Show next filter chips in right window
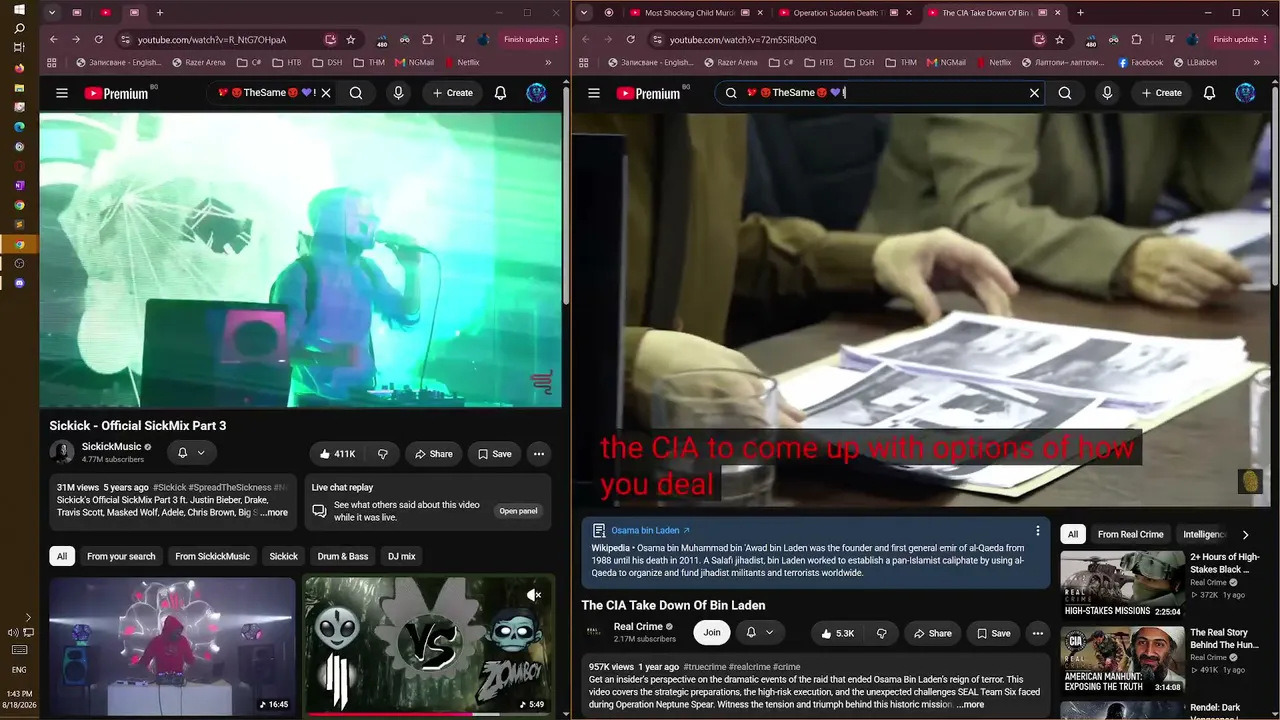1280x720 pixels. point(1245,534)
